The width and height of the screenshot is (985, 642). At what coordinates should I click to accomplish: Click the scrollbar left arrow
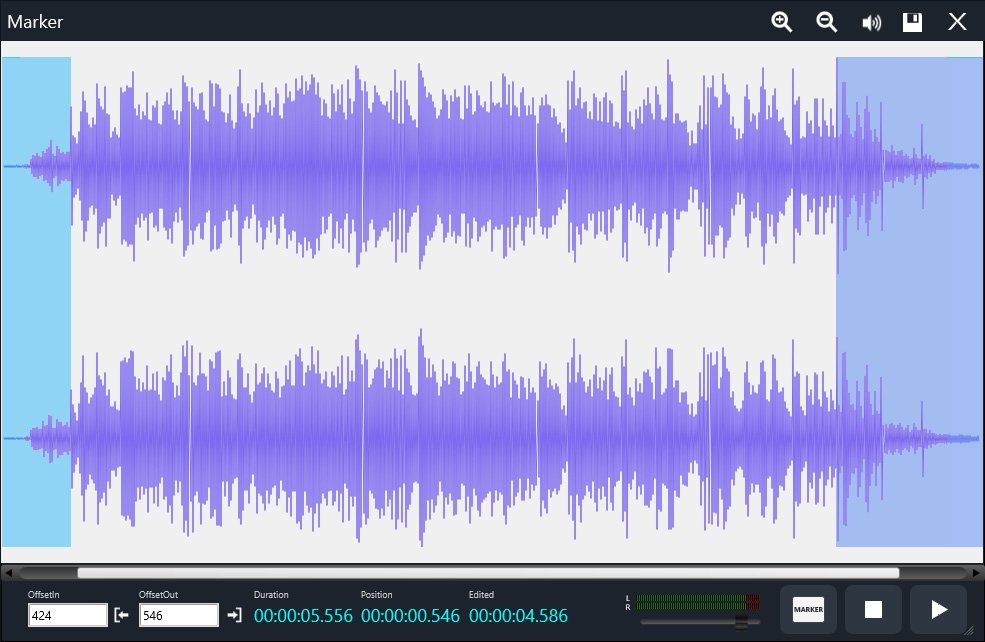pyautogui.click(x=8, y=573)
